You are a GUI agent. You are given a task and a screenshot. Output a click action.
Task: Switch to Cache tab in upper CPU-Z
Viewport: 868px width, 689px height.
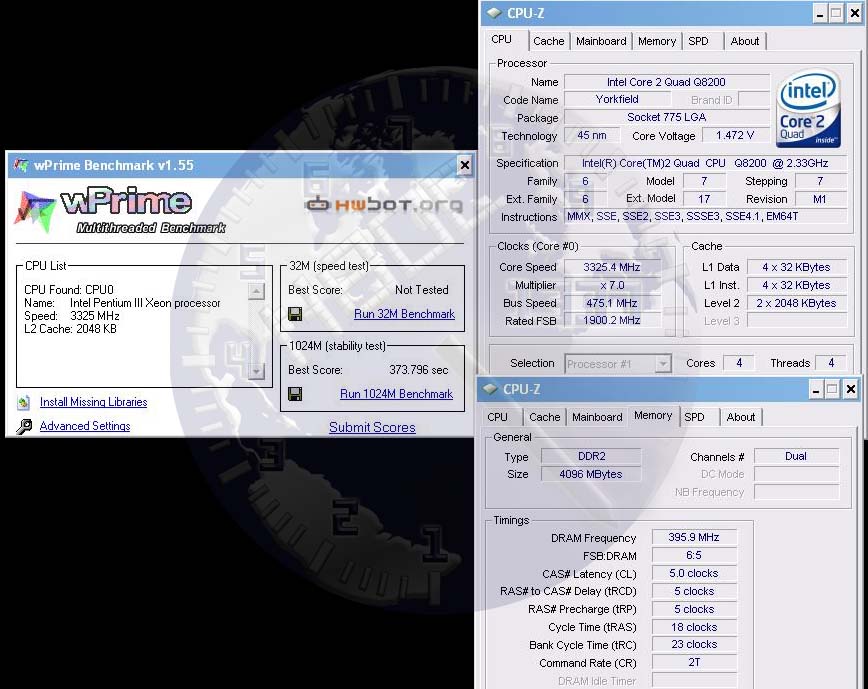(x=549, y=41)
